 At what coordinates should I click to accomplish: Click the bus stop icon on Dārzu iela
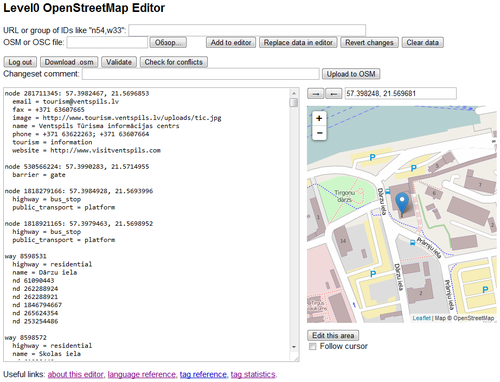pos(388,192)
